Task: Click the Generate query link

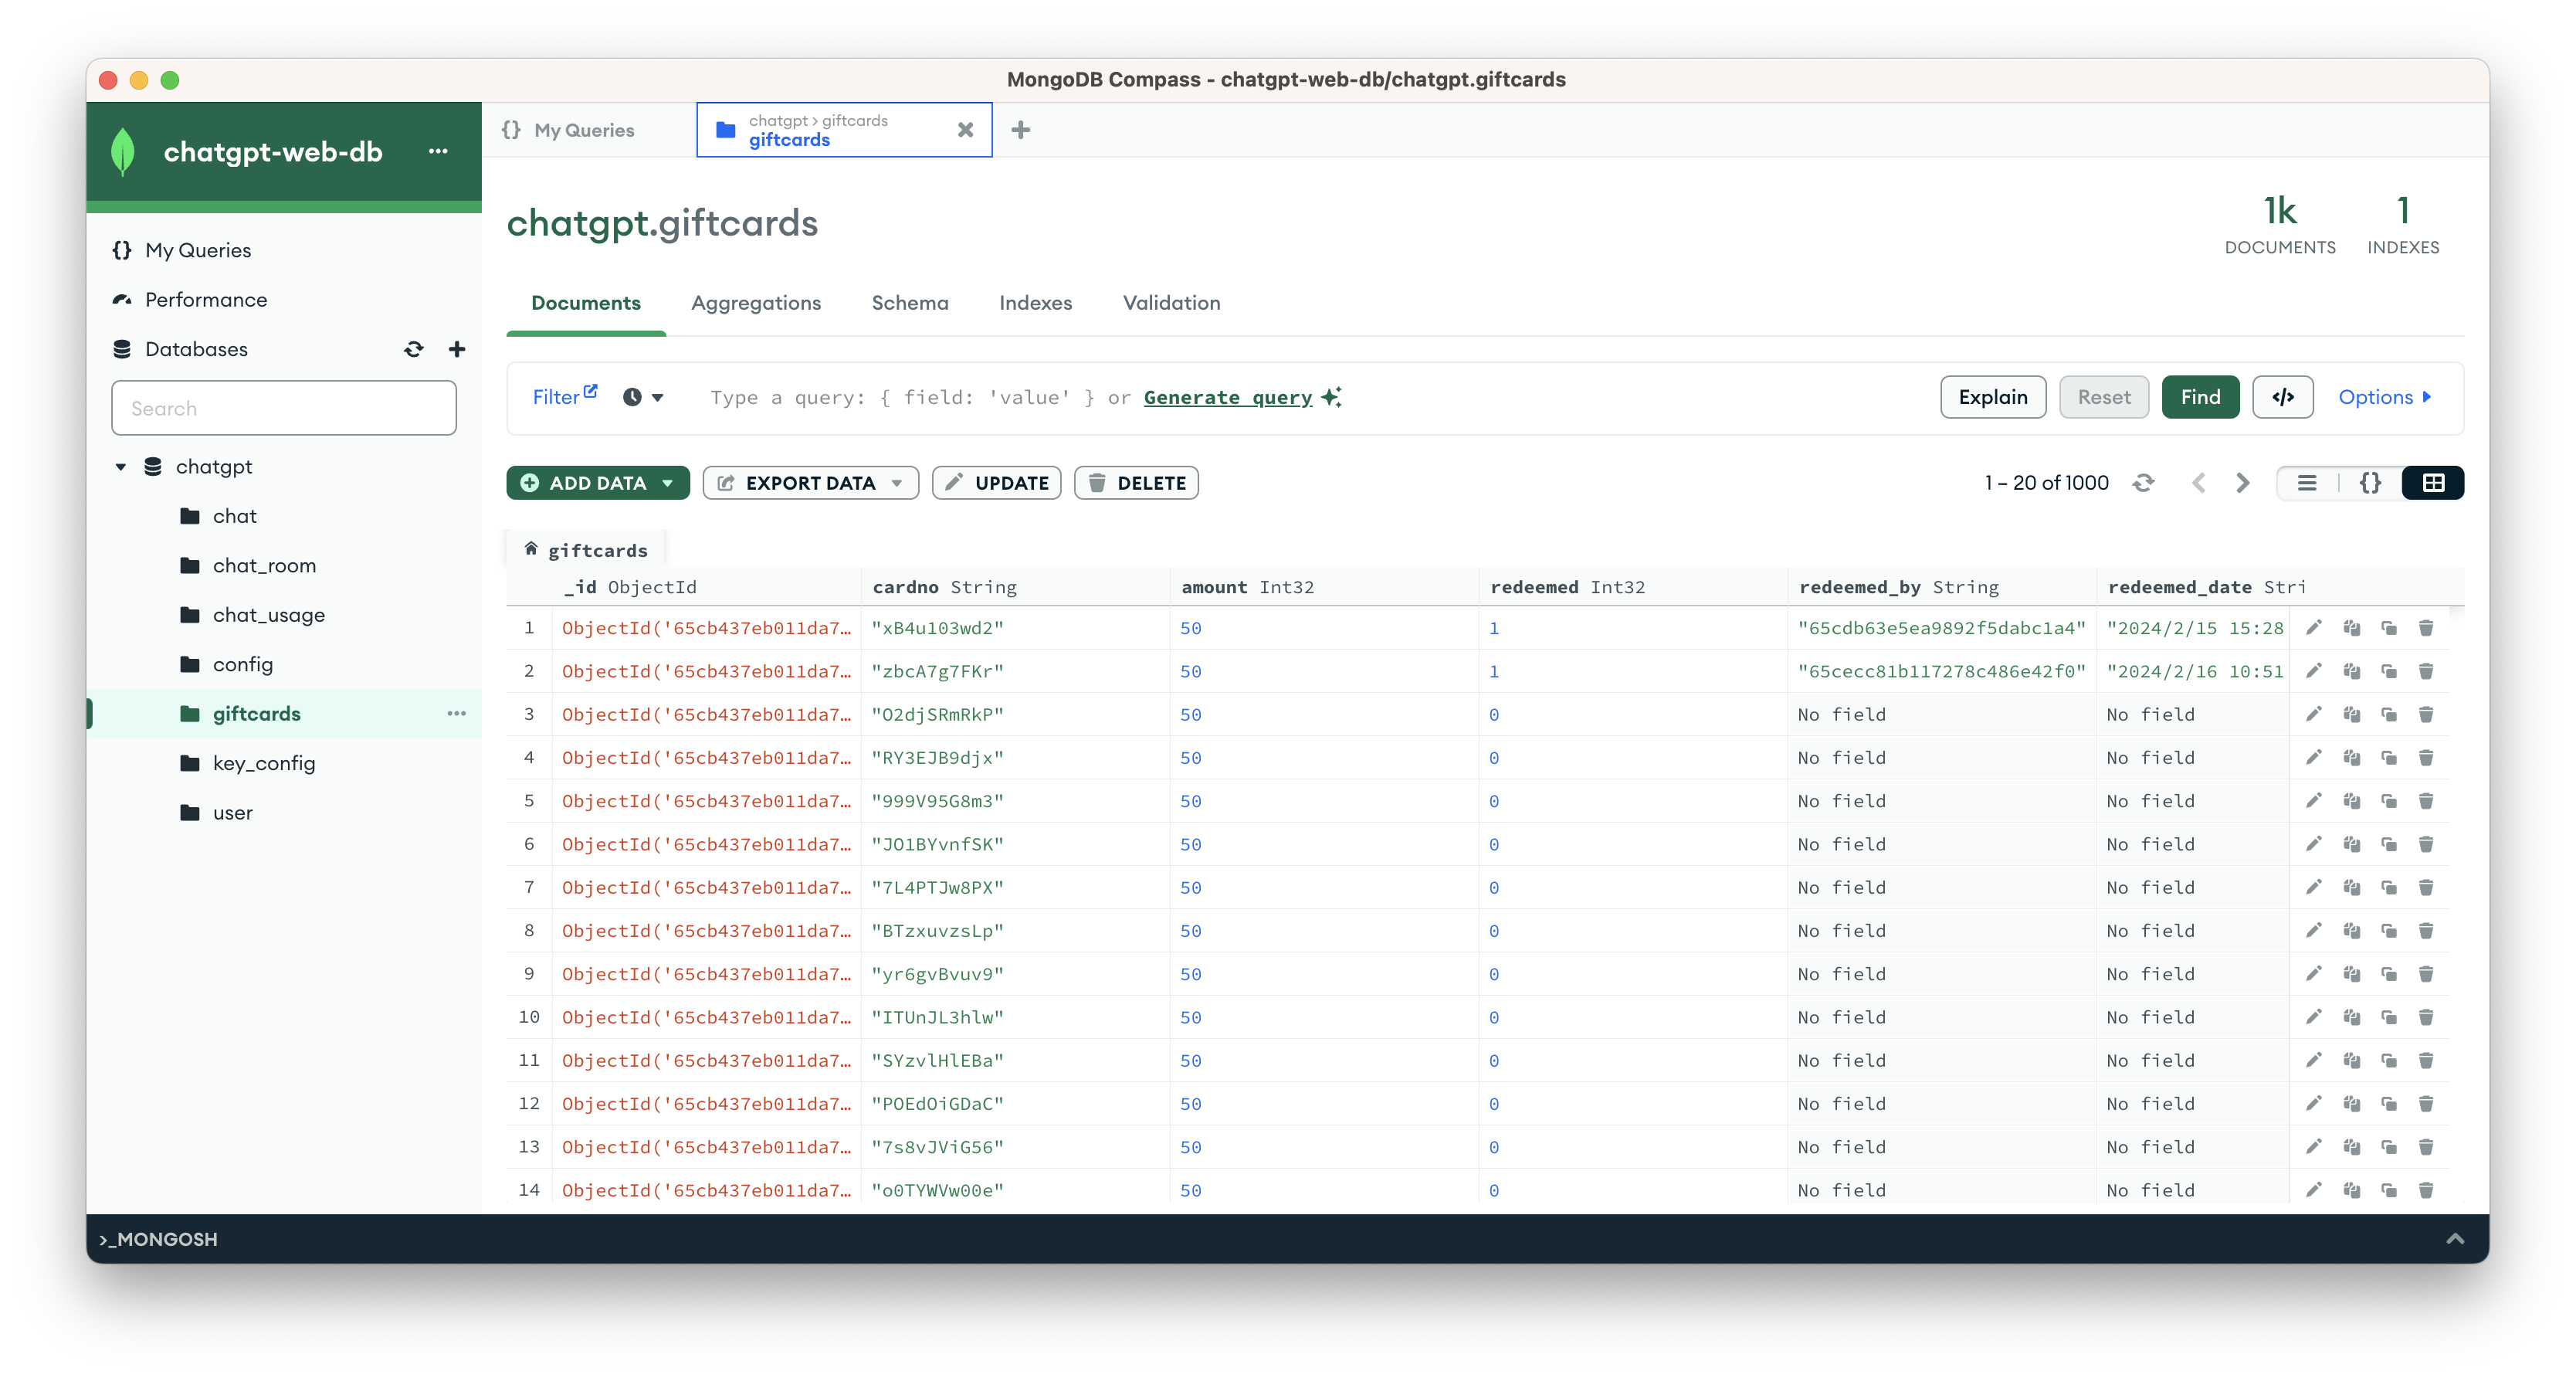Action: (x=1227, y=397)
